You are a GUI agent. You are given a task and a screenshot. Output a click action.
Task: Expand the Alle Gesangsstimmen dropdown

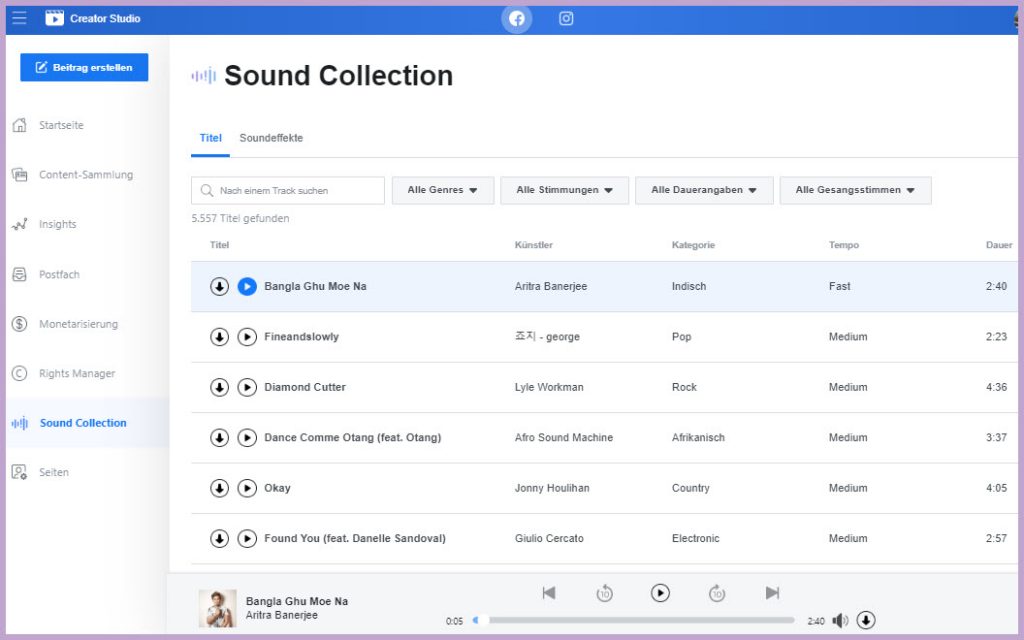[x=855, y=190]
